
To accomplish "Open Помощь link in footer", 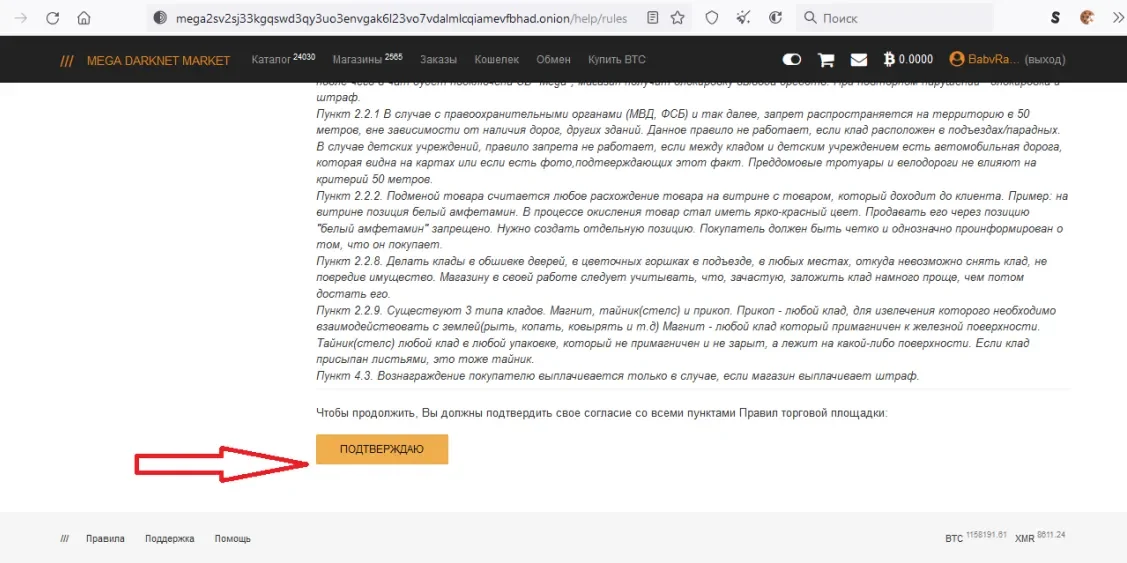I will (233, 539).
